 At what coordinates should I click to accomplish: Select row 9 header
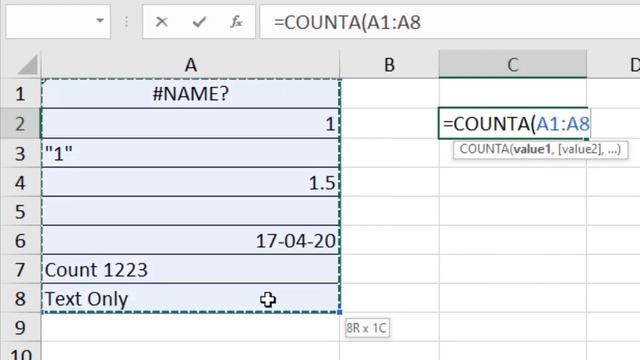pyautogui.click(x=20, y=327)
